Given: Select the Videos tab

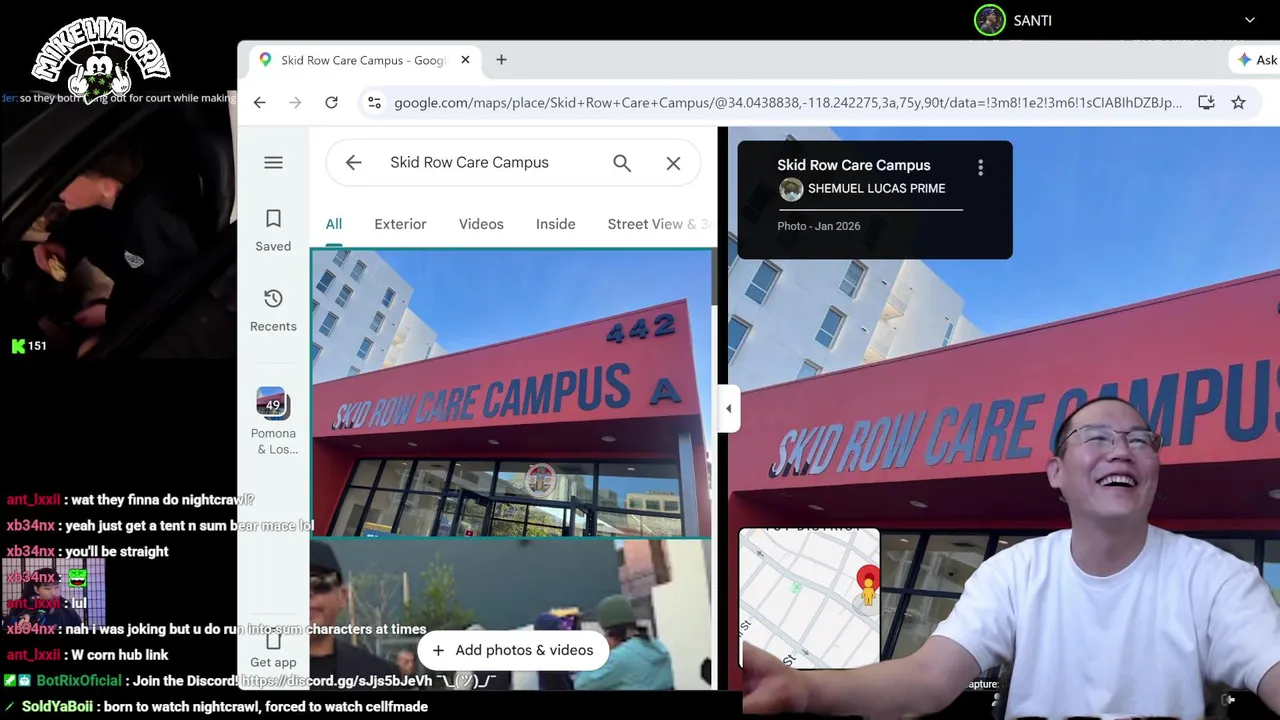Looking at the screenshot, I should pos(481,224).
